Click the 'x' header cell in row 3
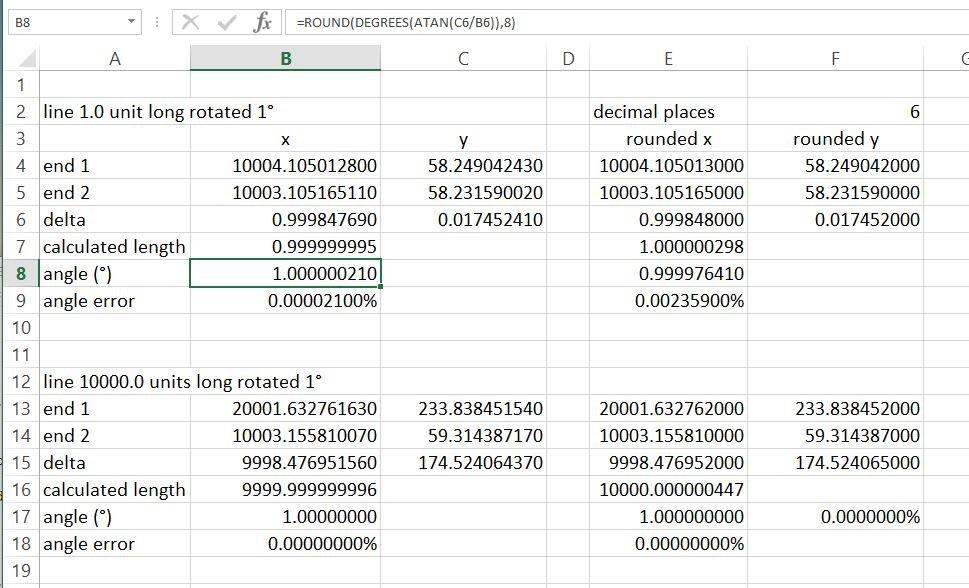 [x=286, y=138]
